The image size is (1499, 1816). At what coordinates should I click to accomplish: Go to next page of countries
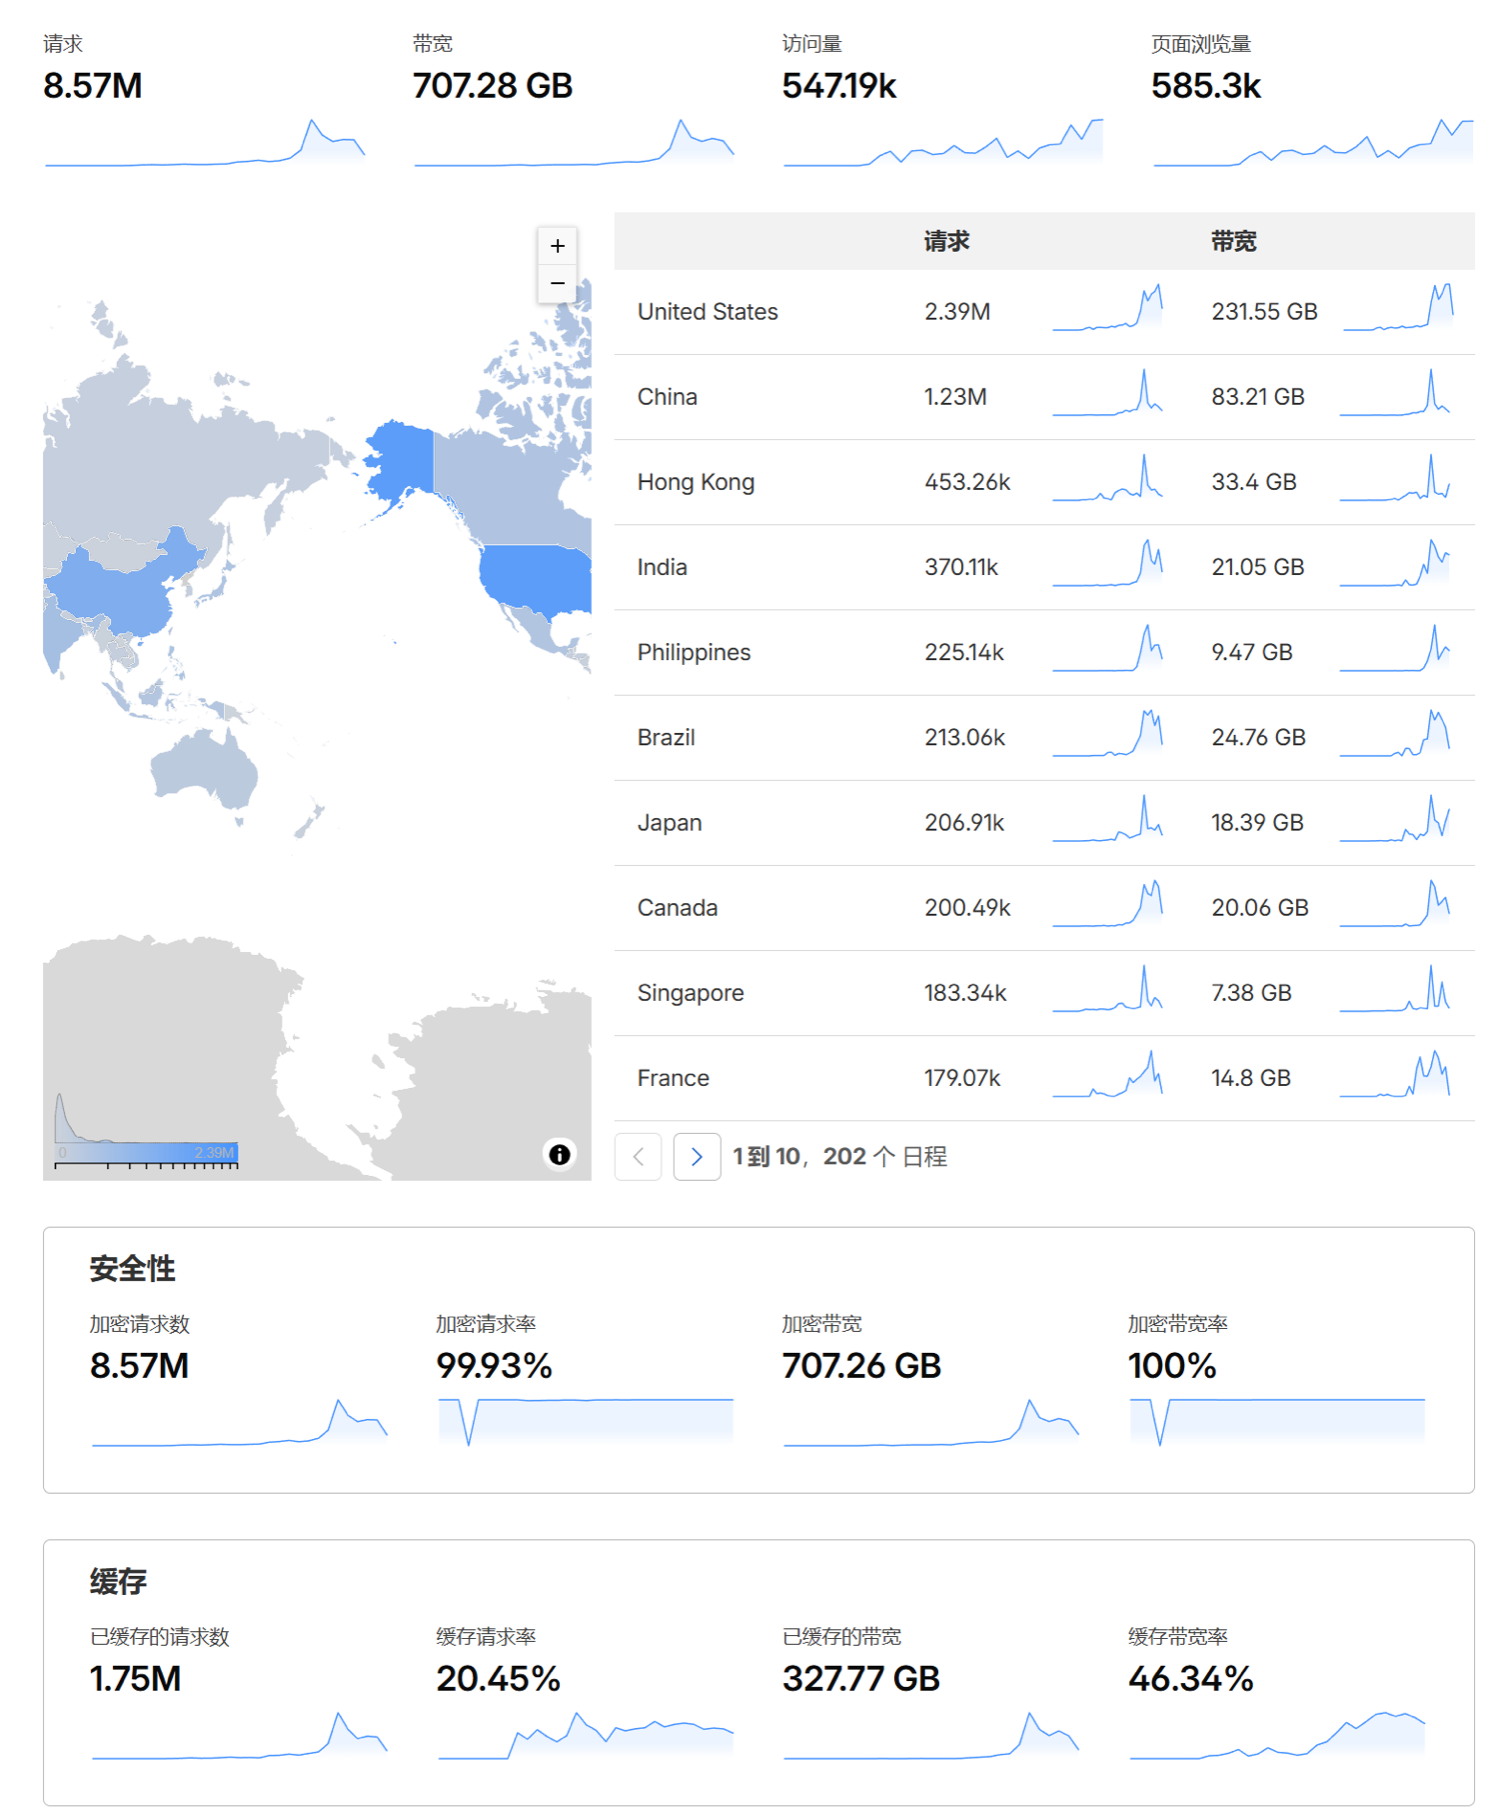tap(697, 1157)
